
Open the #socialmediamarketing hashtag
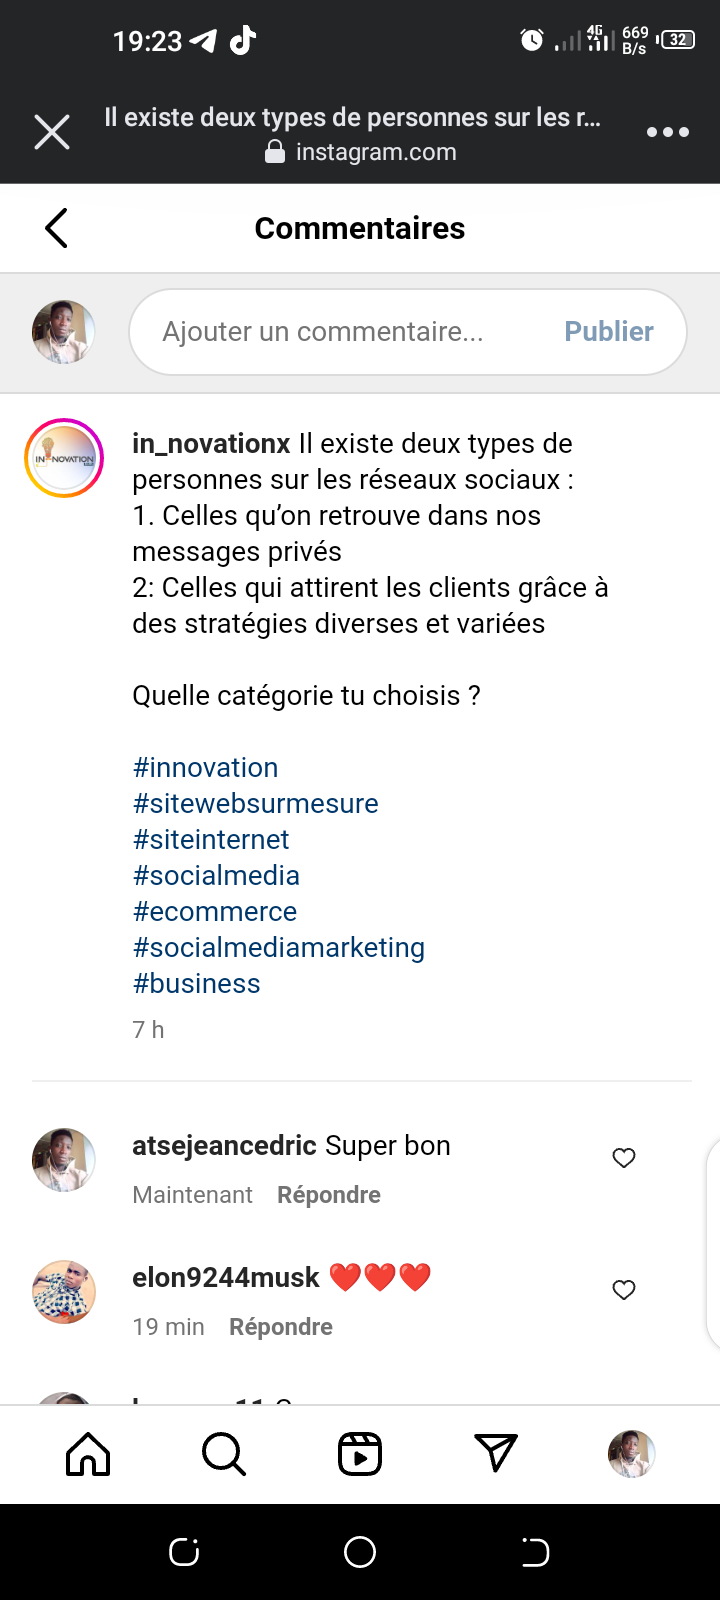279,948
